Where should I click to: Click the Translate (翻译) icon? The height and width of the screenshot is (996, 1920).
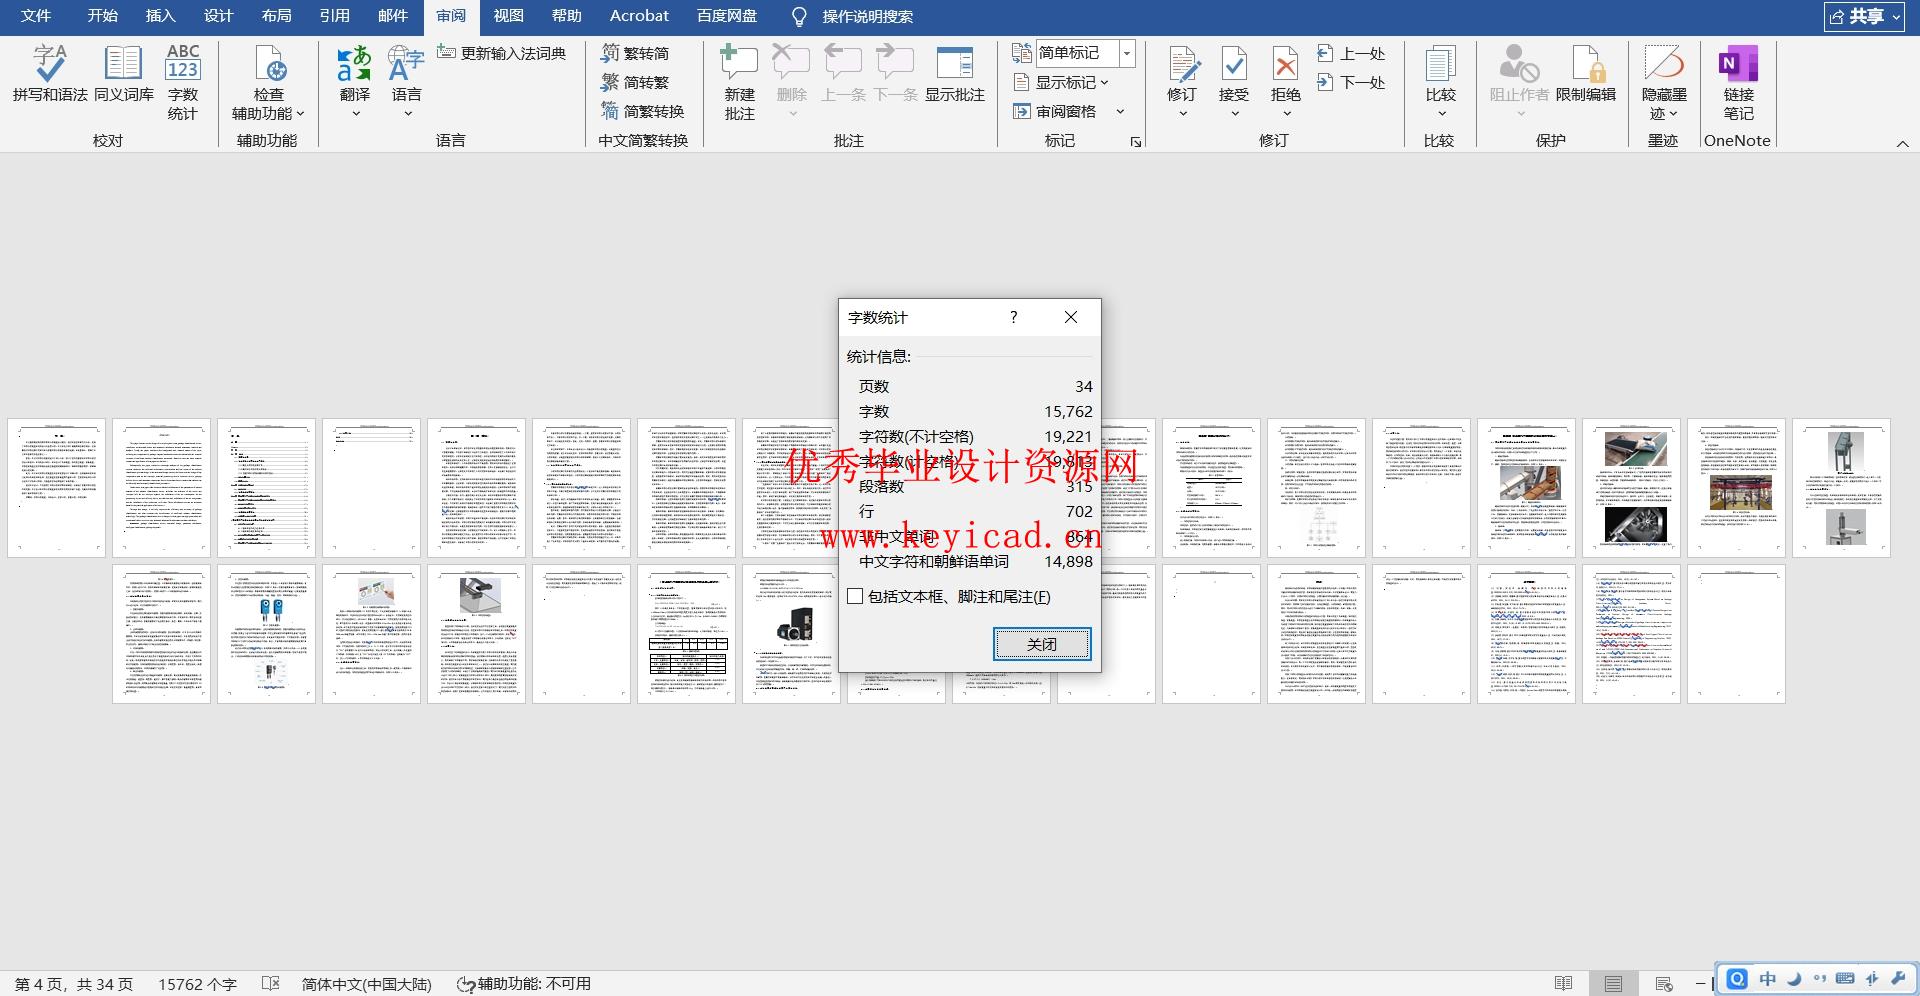(354, 64)
